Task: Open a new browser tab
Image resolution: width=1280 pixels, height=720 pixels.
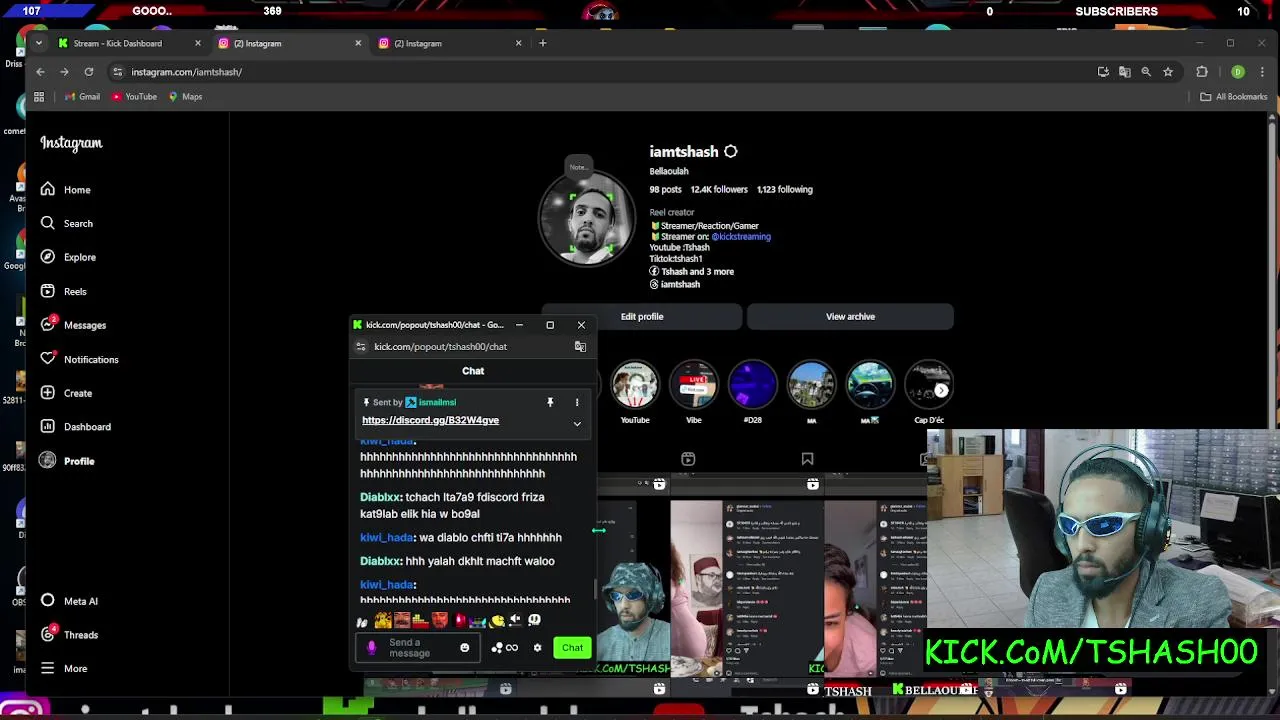Action: [543, 43]
